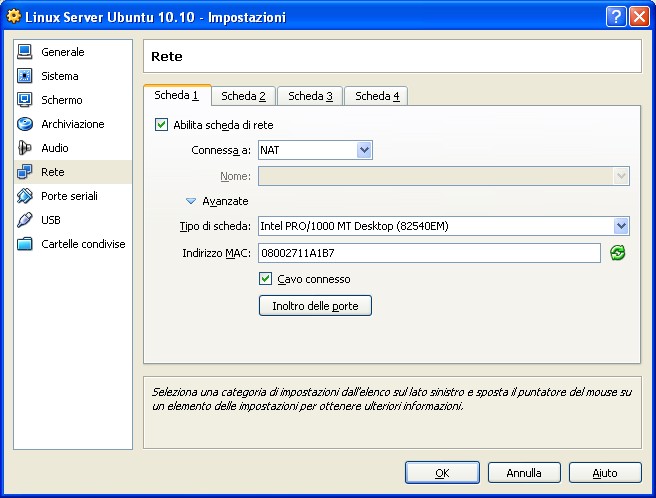Viewport: 656px width, 498px height.
Task: Open the Audio speaker icon
Action: (25, 148)
